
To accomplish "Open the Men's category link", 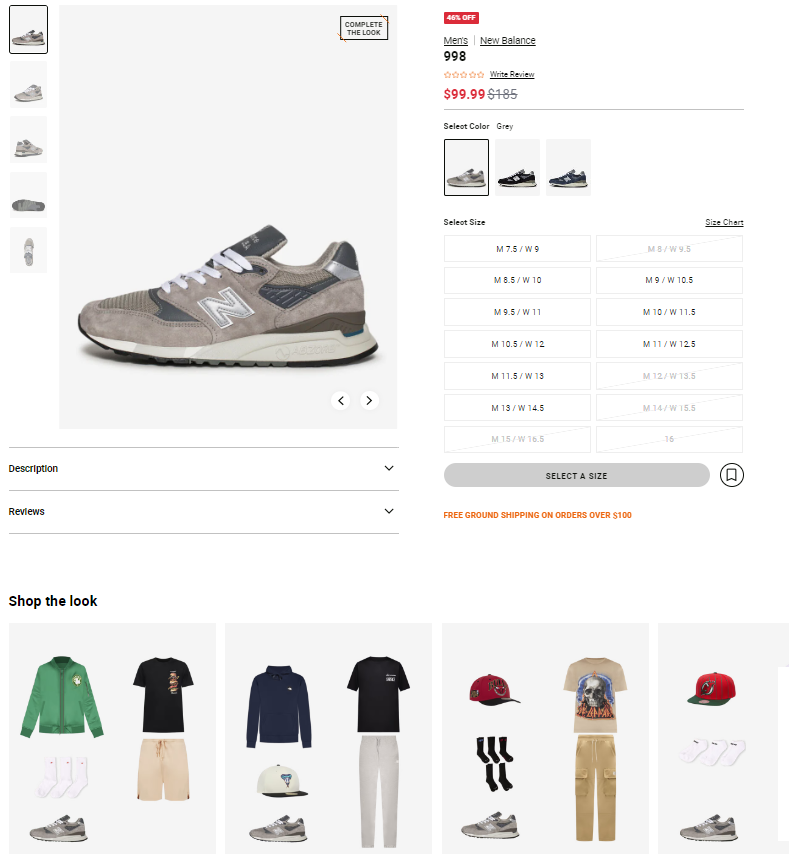I will tap(455, 40).
